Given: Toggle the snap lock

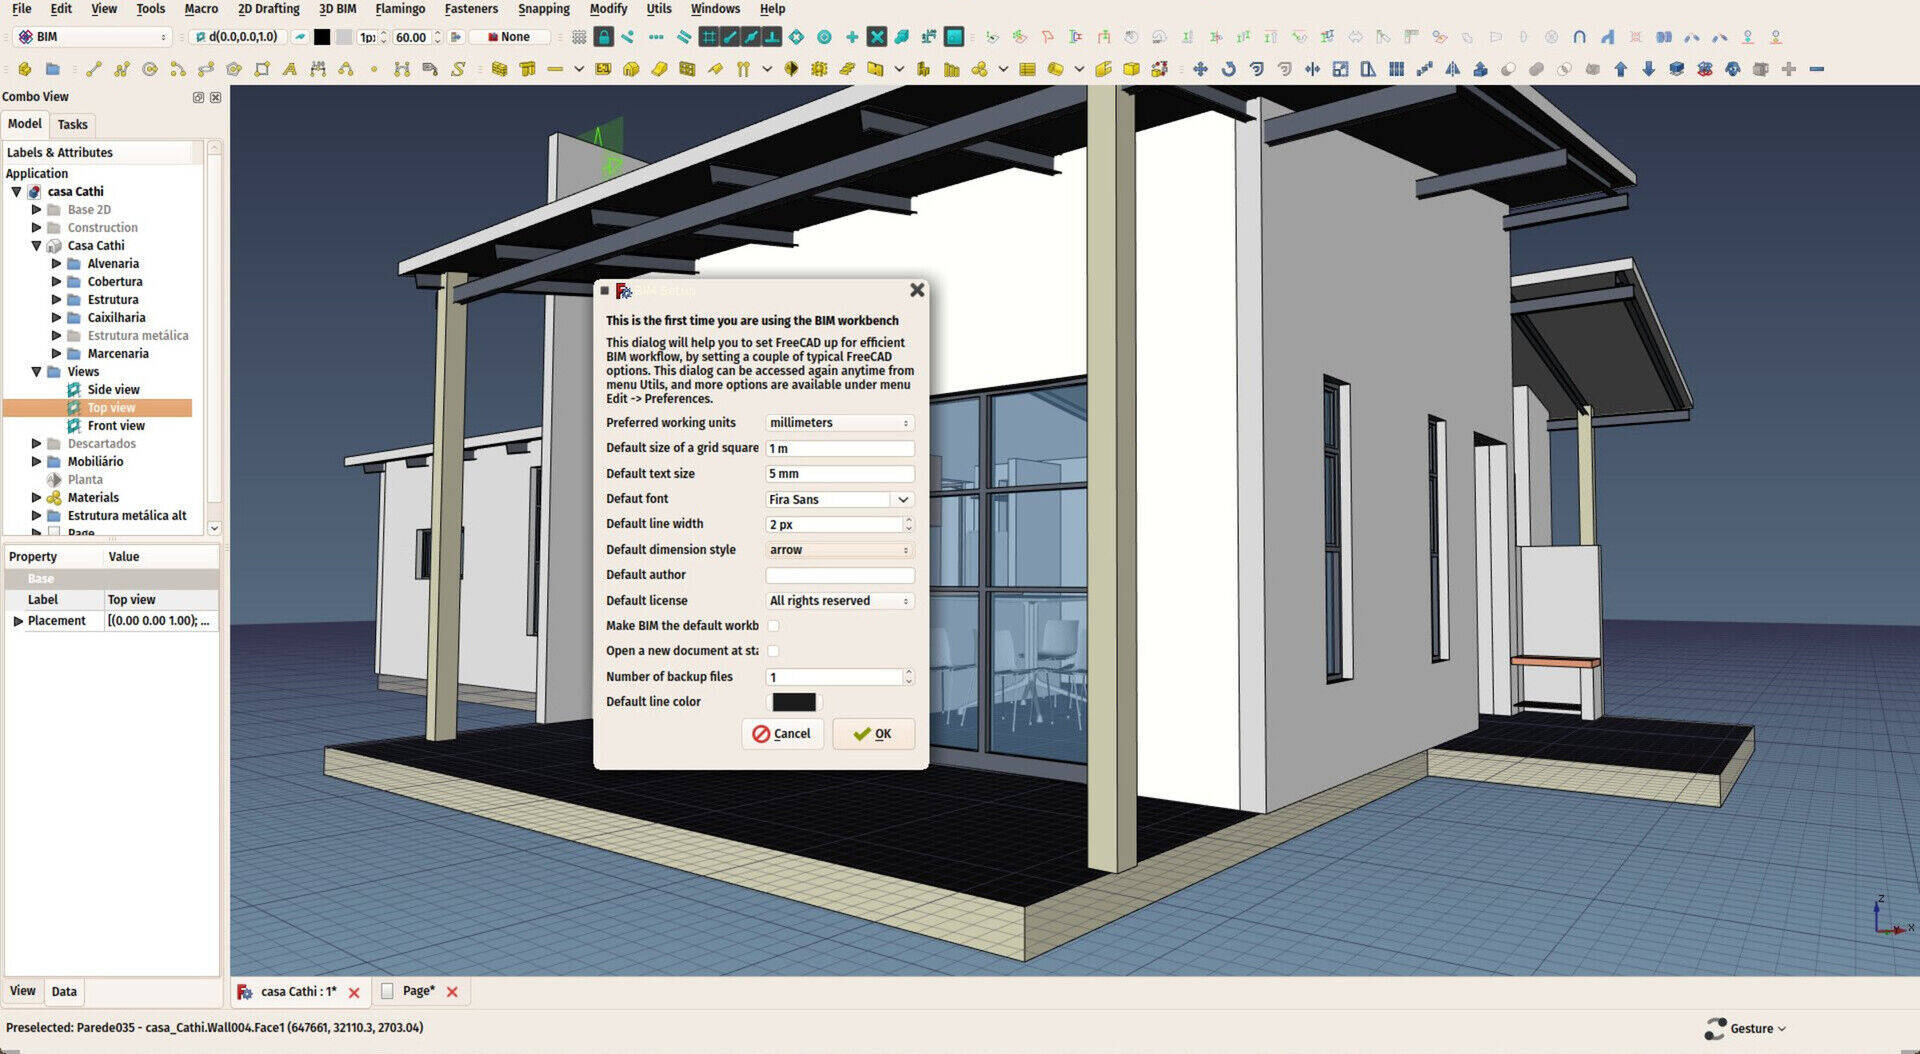Looking at the screenshot, I should (603, 37).
